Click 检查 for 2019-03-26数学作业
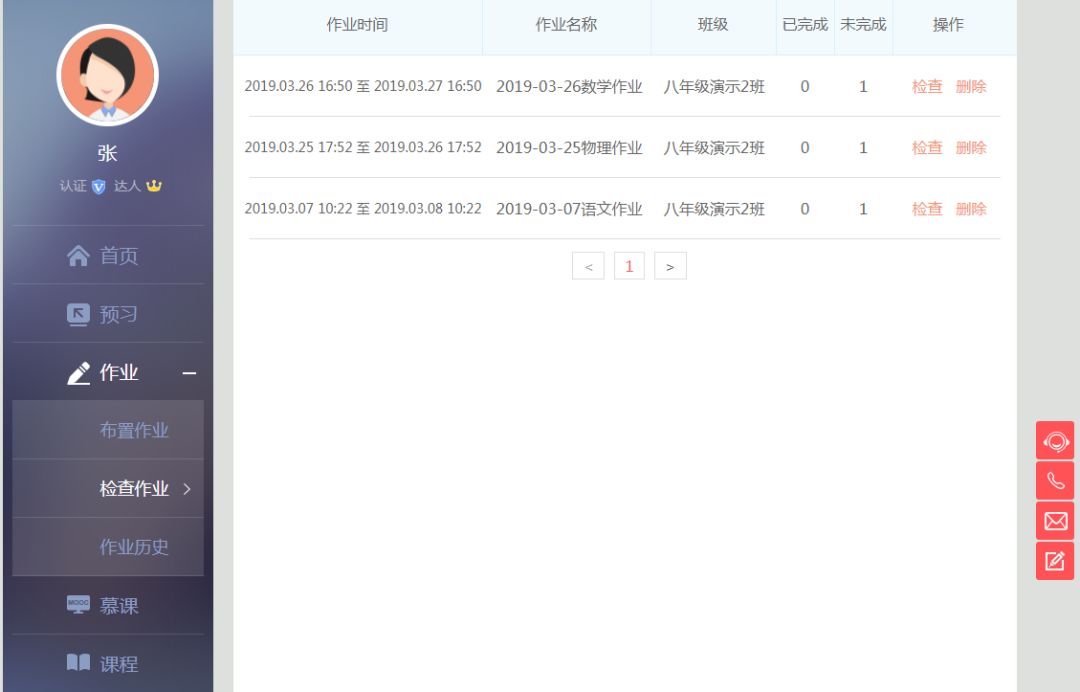Image resolution: width=1080 pixels, height=692 pixels. [926, 87]
